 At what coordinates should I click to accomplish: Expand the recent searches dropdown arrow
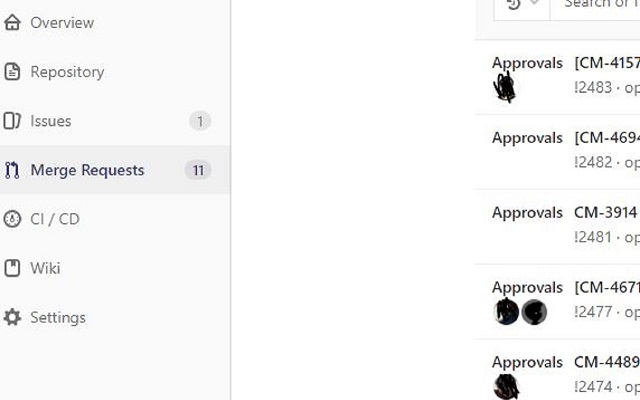pyautogui.click(x=535, y=3)
